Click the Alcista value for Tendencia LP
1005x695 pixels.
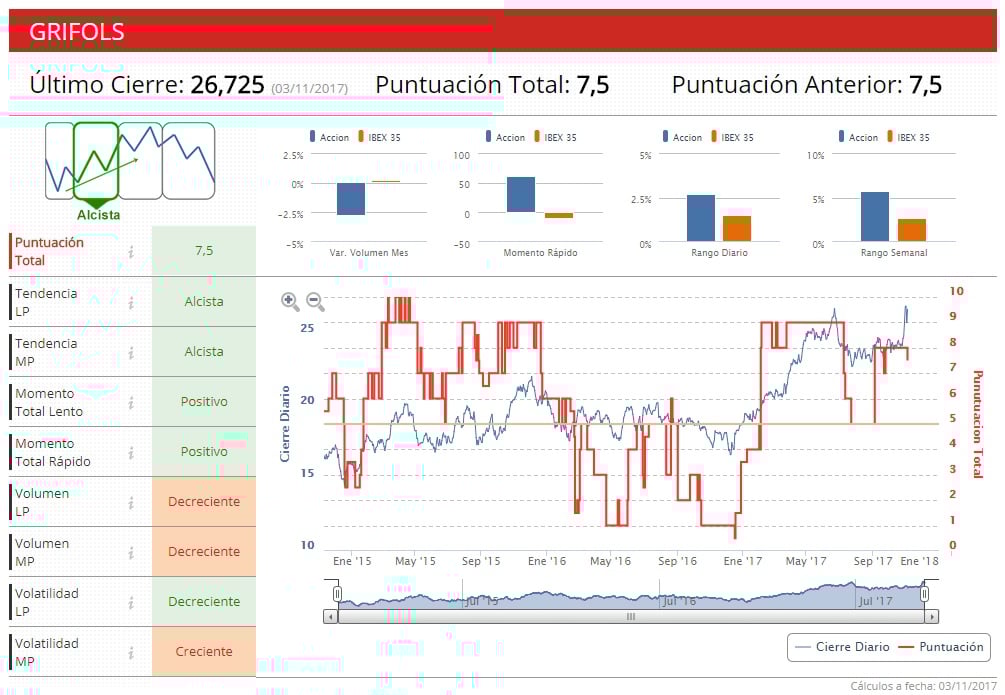click(x=204, y=301)
